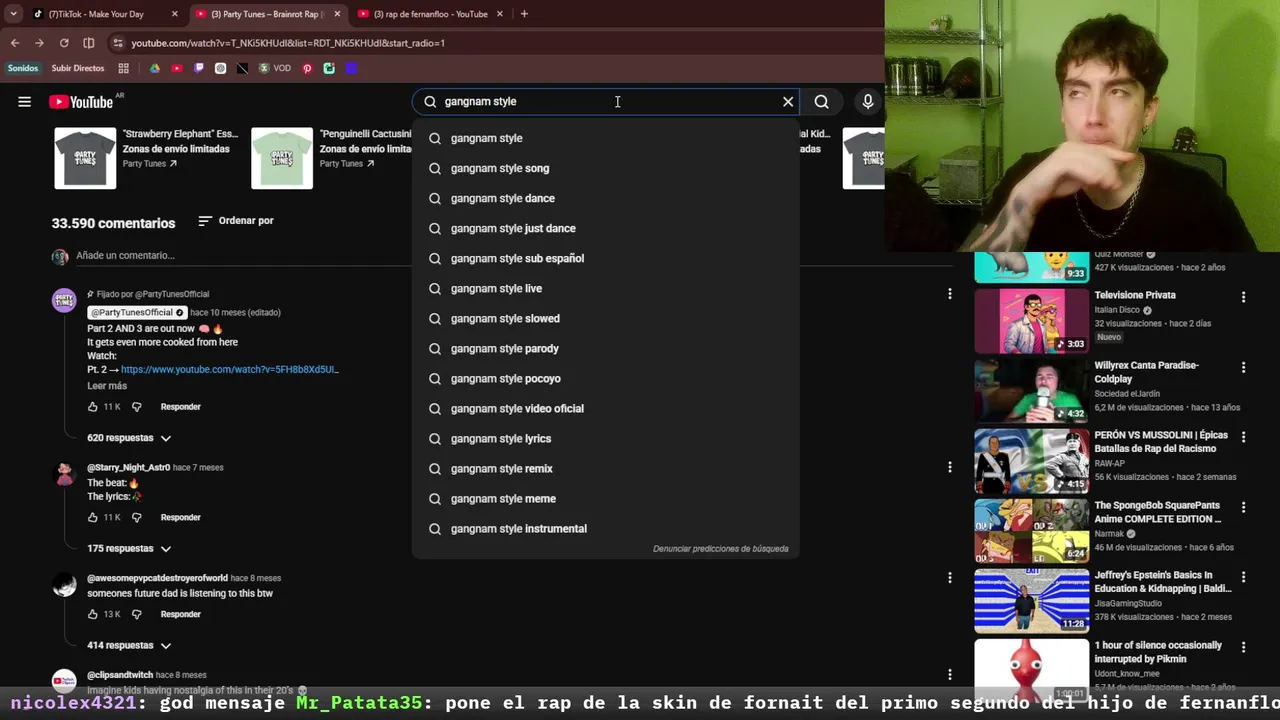Go forward with the browser forward arrow

pyautogui.click(x=39, y=43)
